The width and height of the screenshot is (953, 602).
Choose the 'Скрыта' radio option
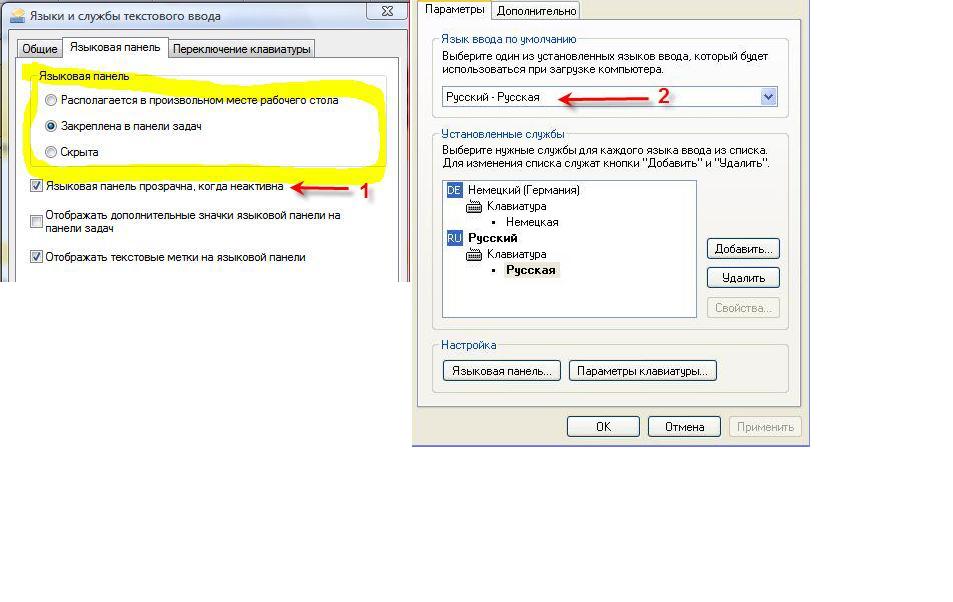click(51, 152)
